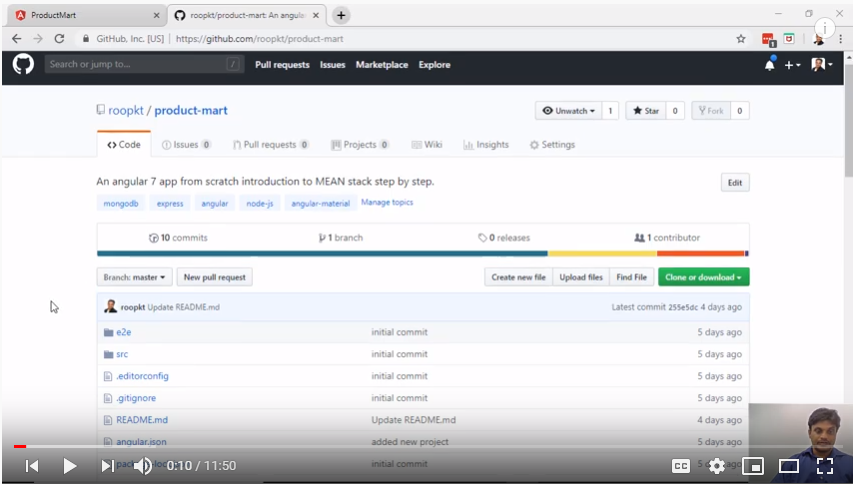This screenshot has height=484, width=853.
Task: Click the video play button
Action: click(x=69, y=466)
